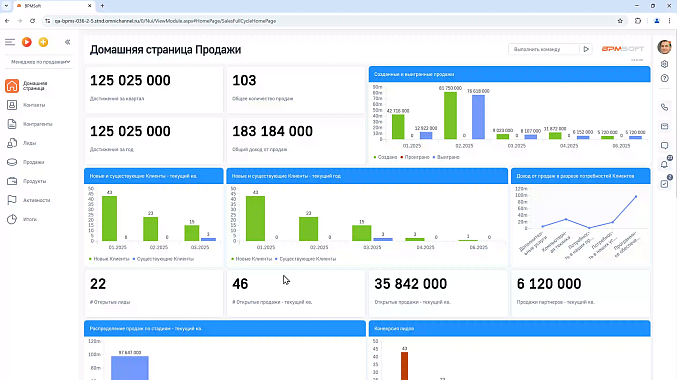Viewport: 677px width, 380px height.
Task: Click the Итоги dashboards icon
Action: point(12,219)
